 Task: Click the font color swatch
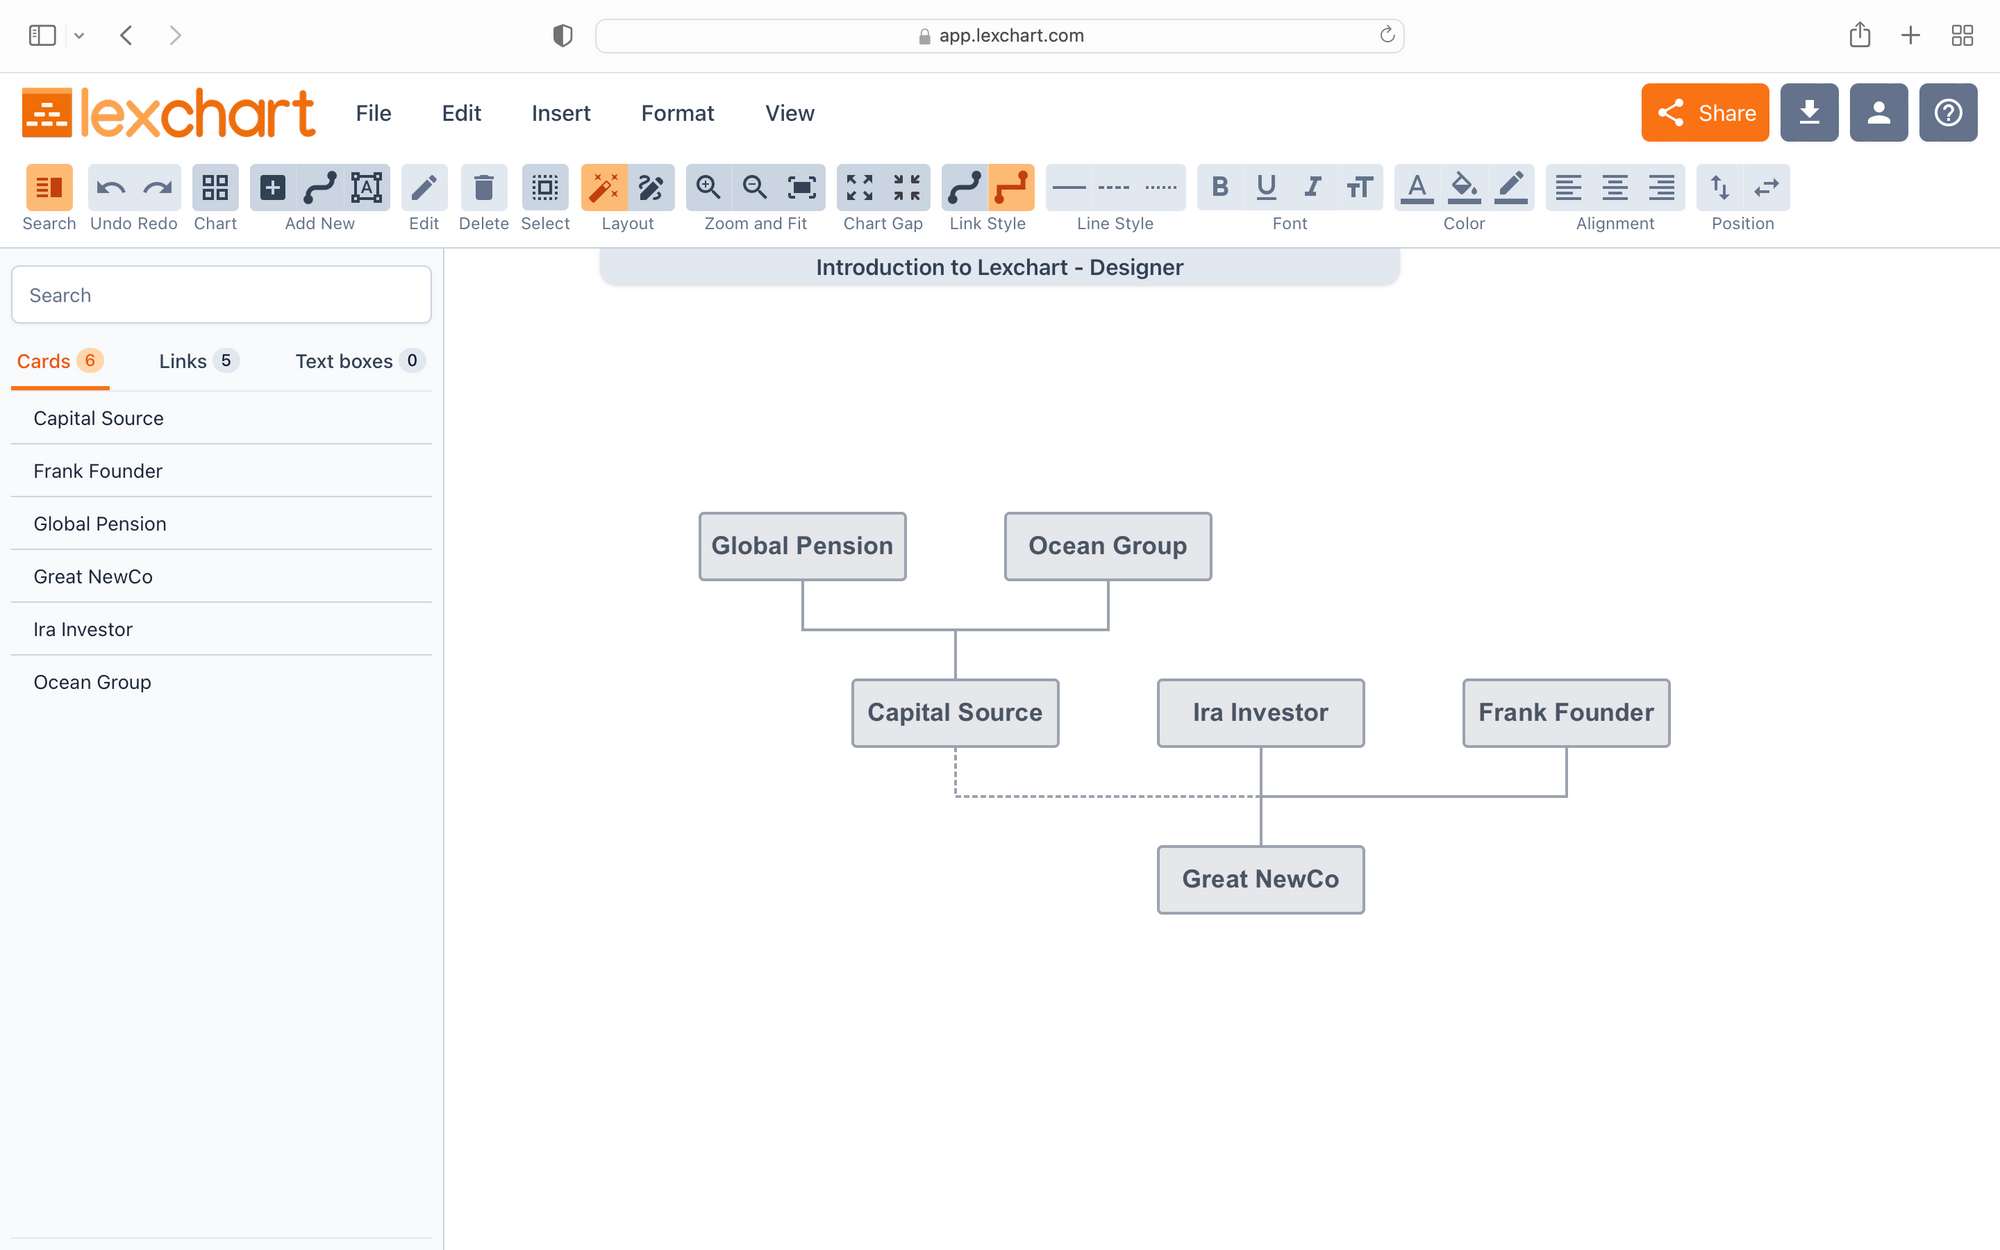coord(1417,186)
